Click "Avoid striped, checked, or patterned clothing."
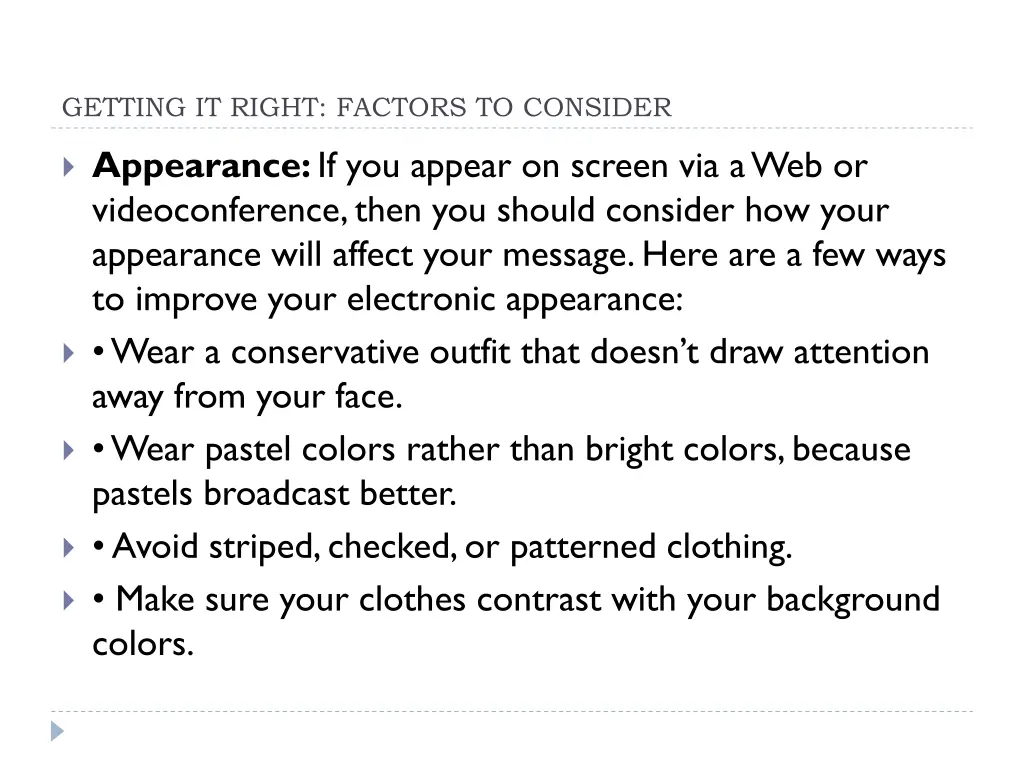 pos(451,547)
